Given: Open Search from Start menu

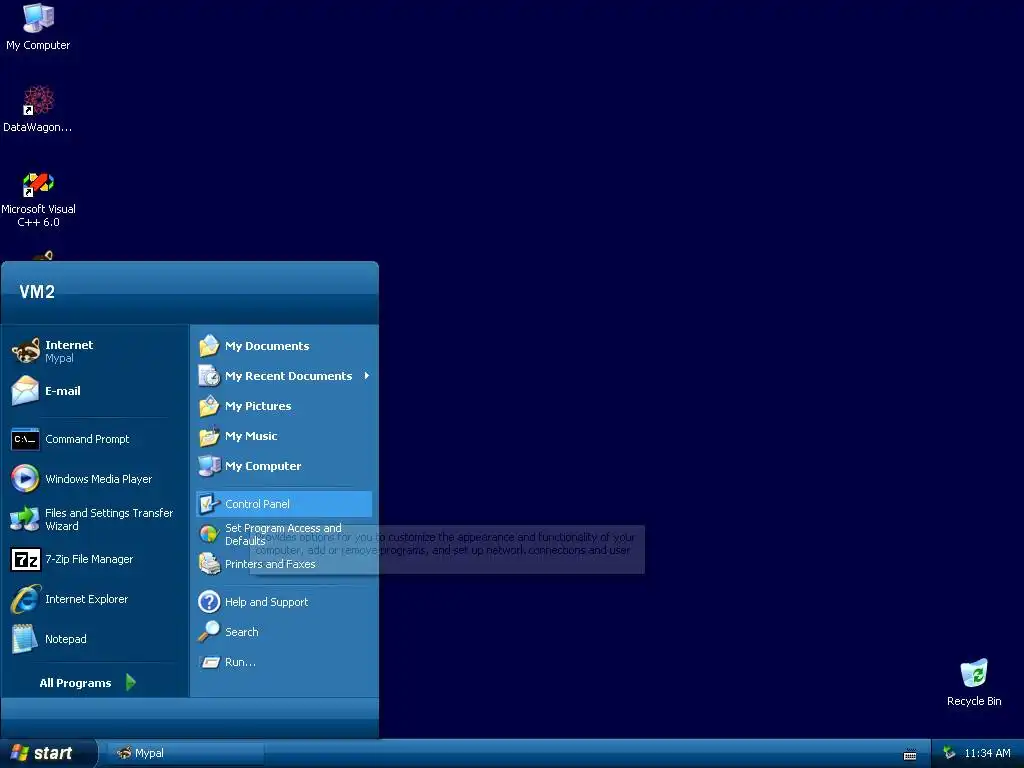Looking at the screenshot, I should pyautogui.click(x=284, y=632).
